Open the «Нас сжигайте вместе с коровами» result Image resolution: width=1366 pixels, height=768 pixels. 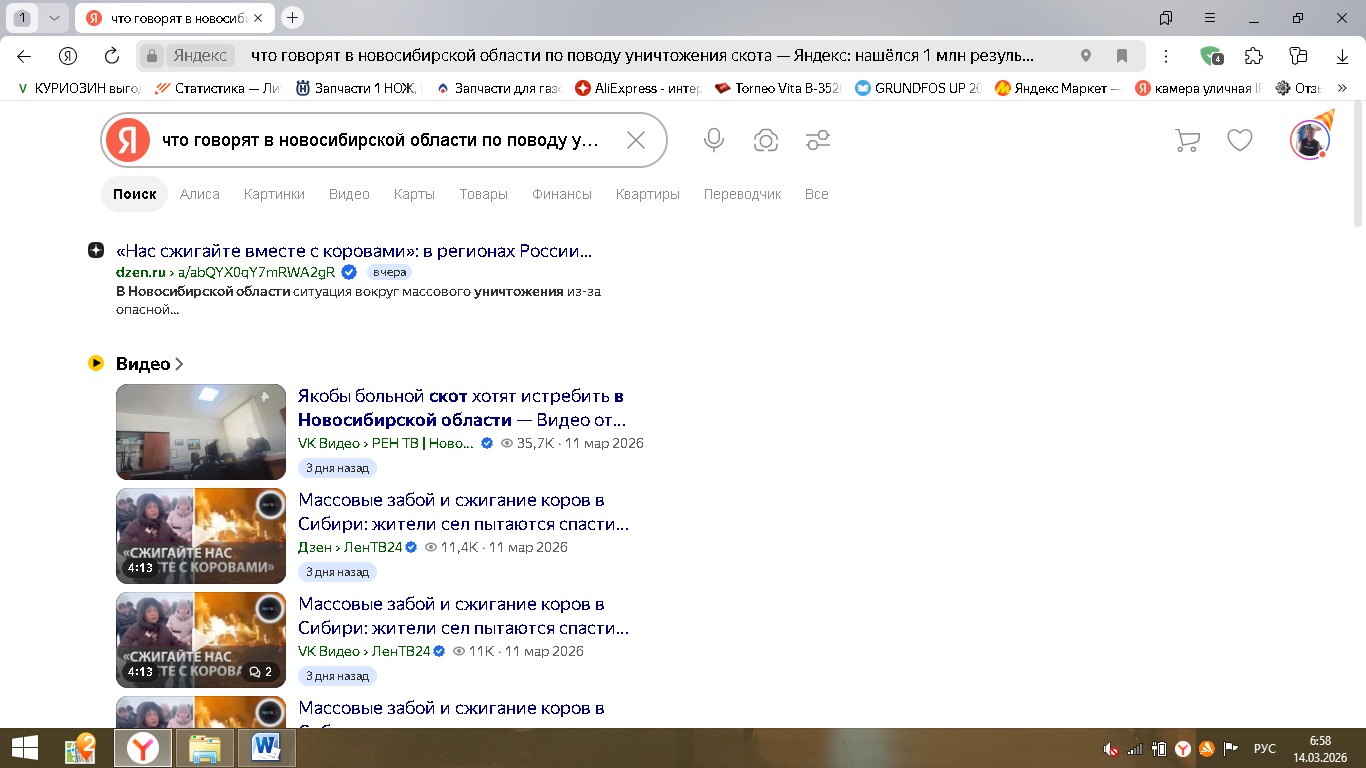pos(354,251)
